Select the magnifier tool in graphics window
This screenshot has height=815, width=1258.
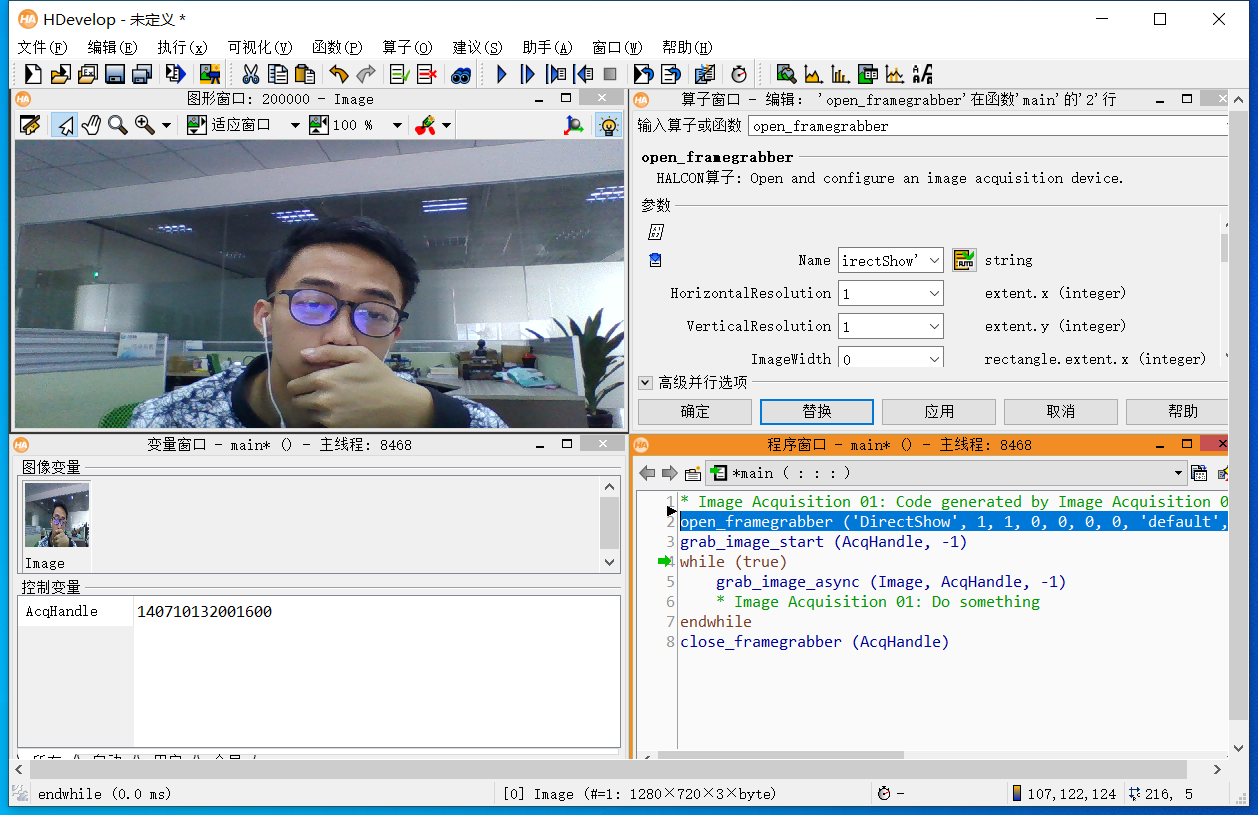[x=118, y=125]
